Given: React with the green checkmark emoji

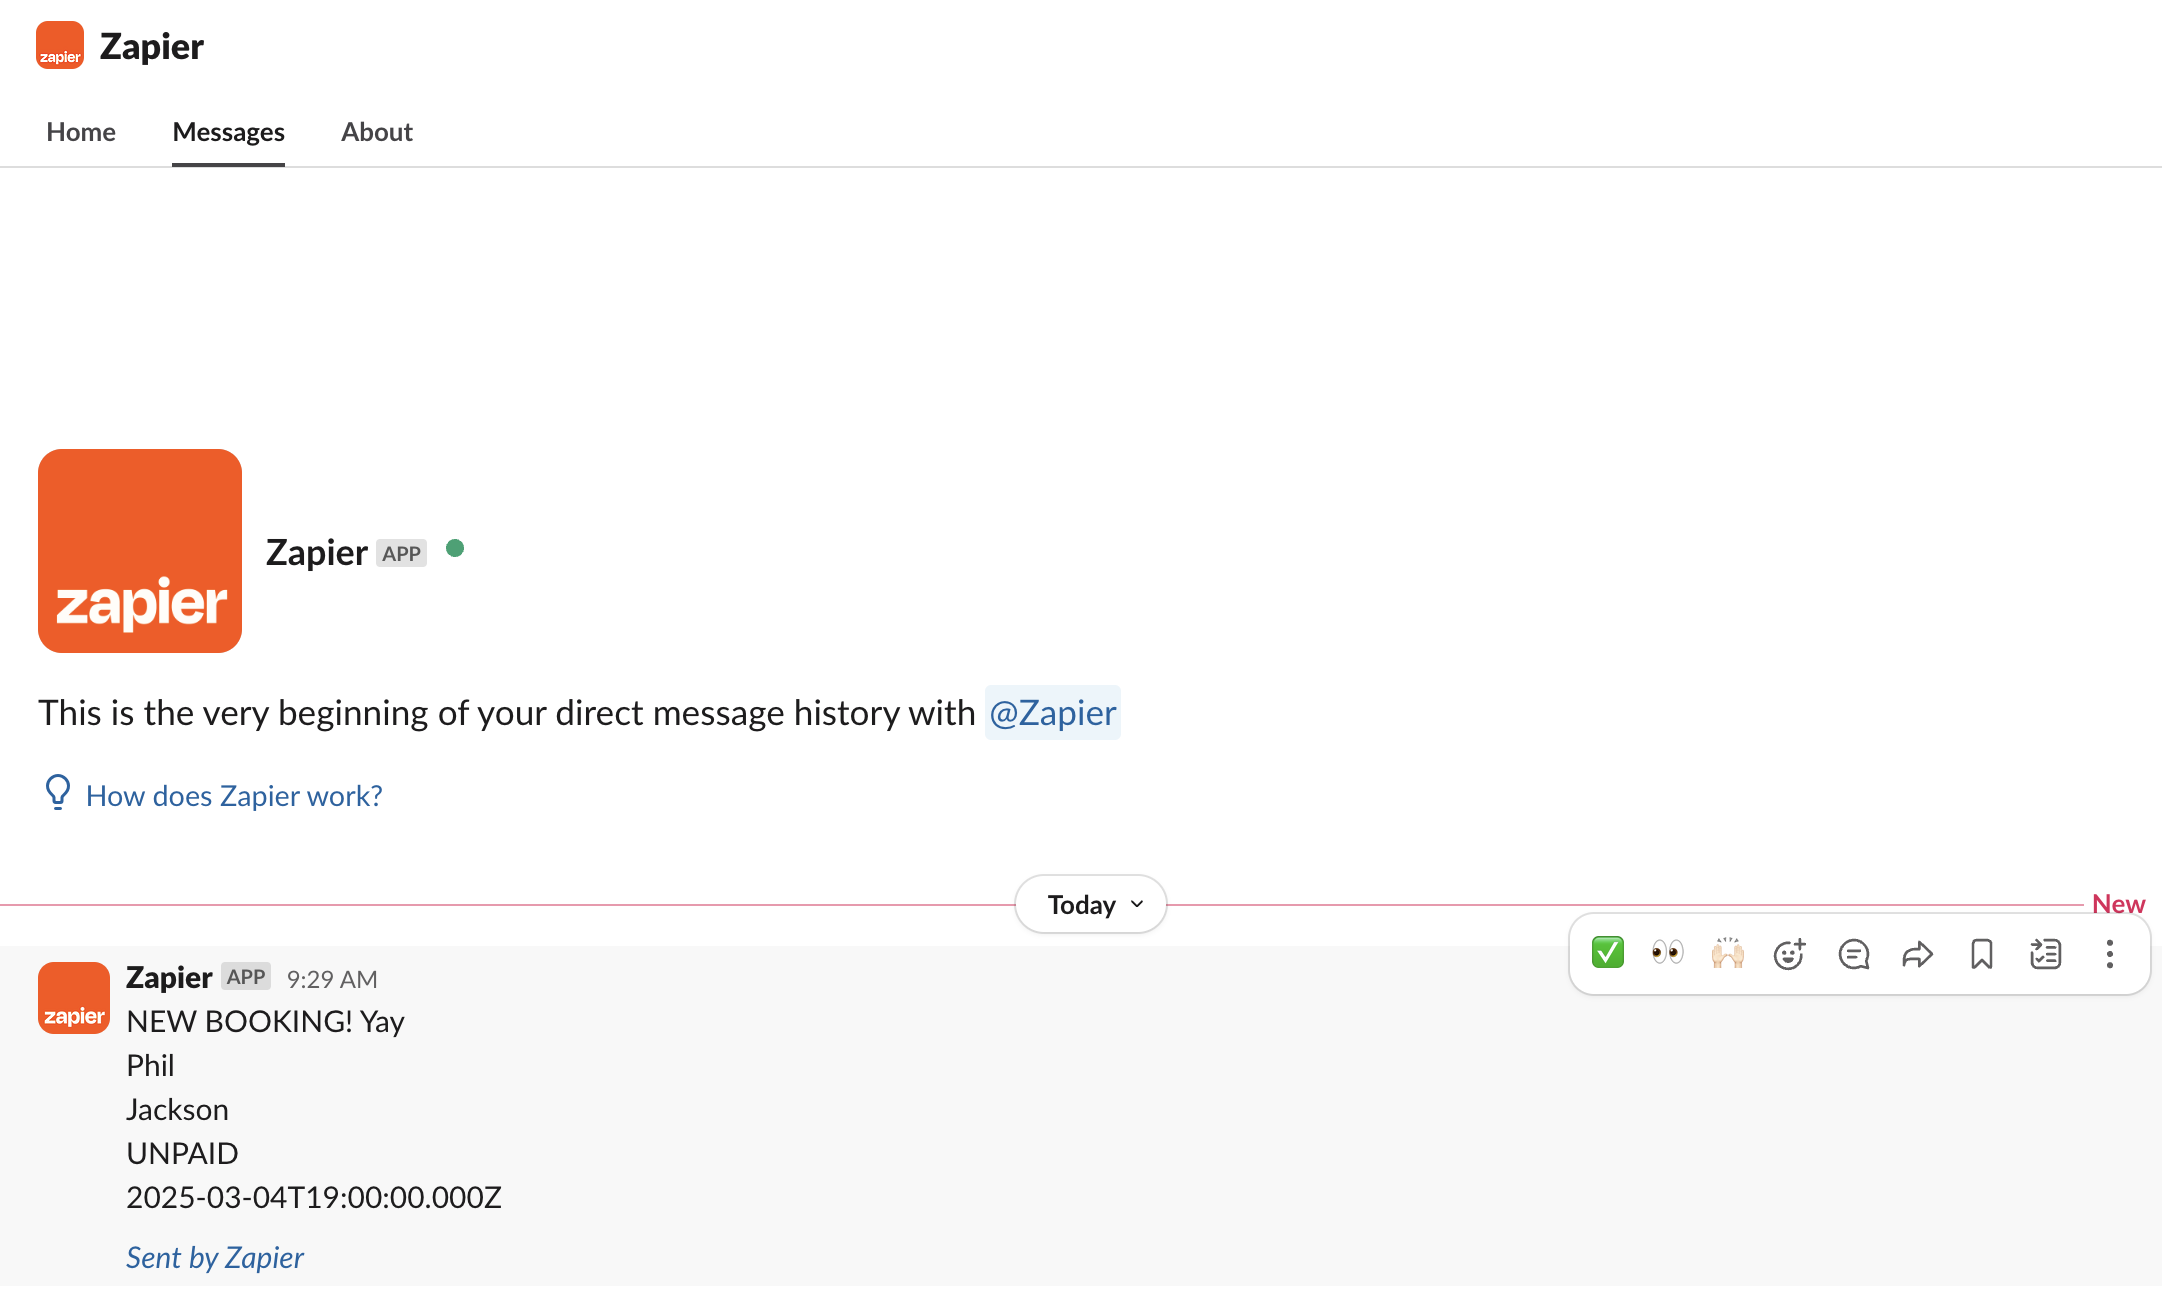Looking at the screenshot, I should pyautogui.click(x=1607, y=953).
